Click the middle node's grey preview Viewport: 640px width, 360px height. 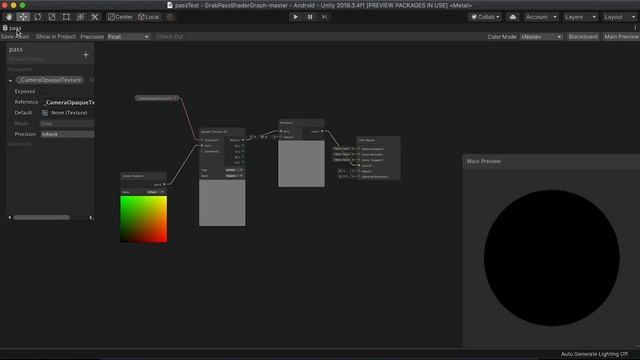point(301,164)
